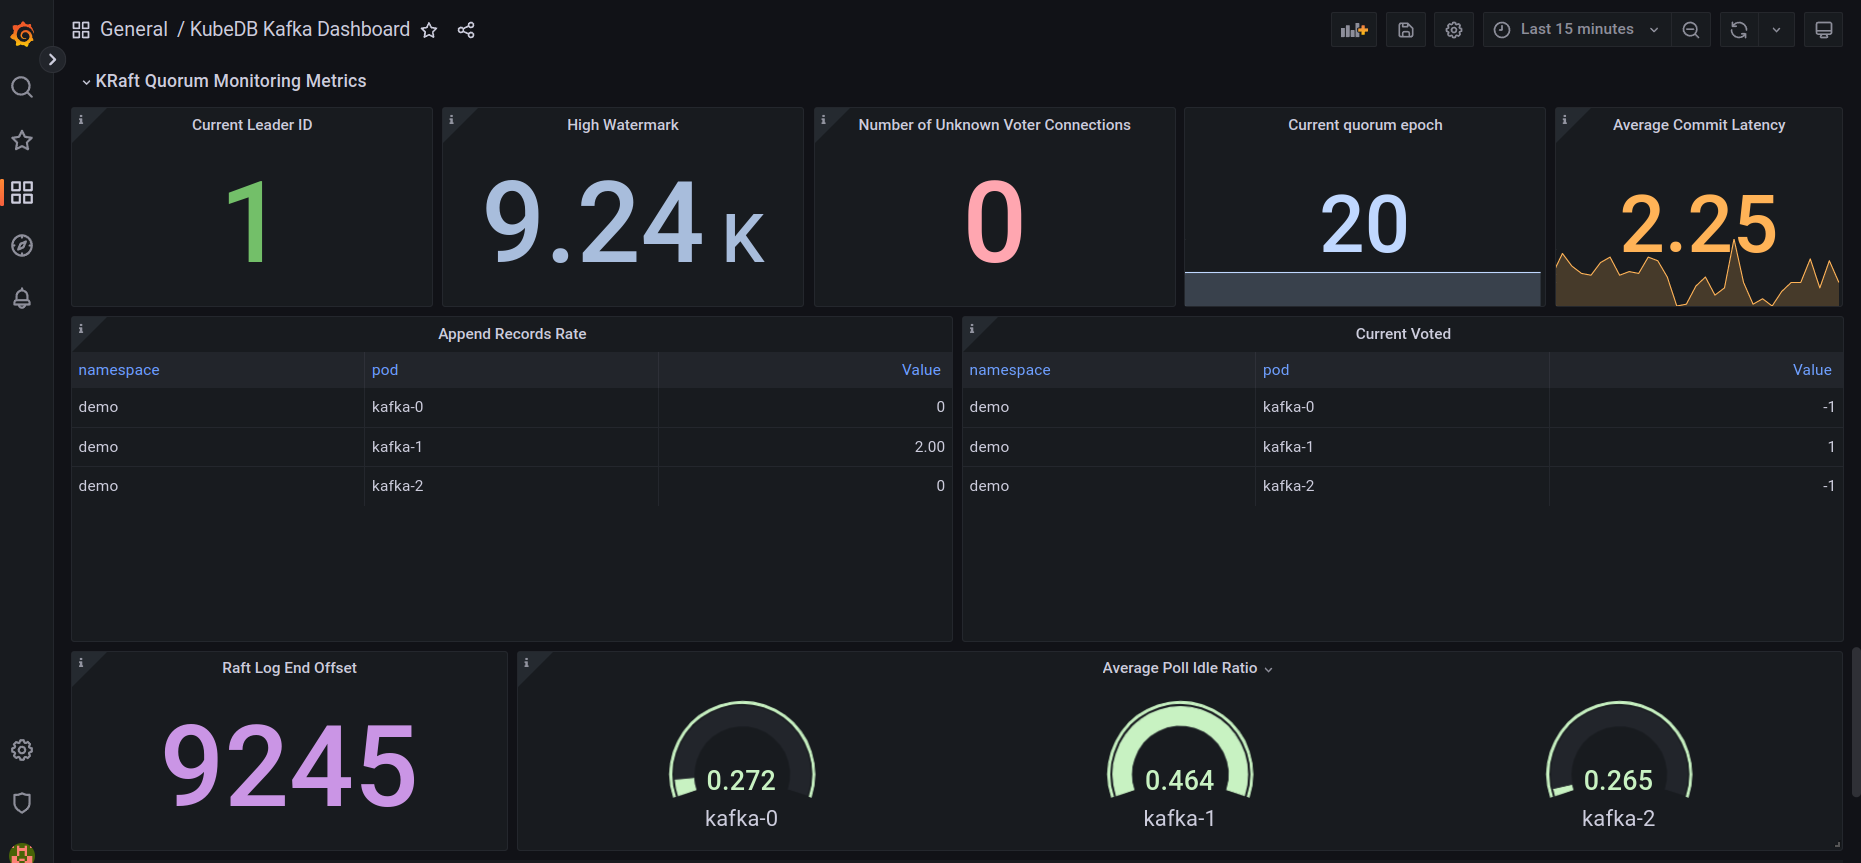
Task: Open the Search dashboards icon in the sidebar
Action: click(x=22, y=88)
